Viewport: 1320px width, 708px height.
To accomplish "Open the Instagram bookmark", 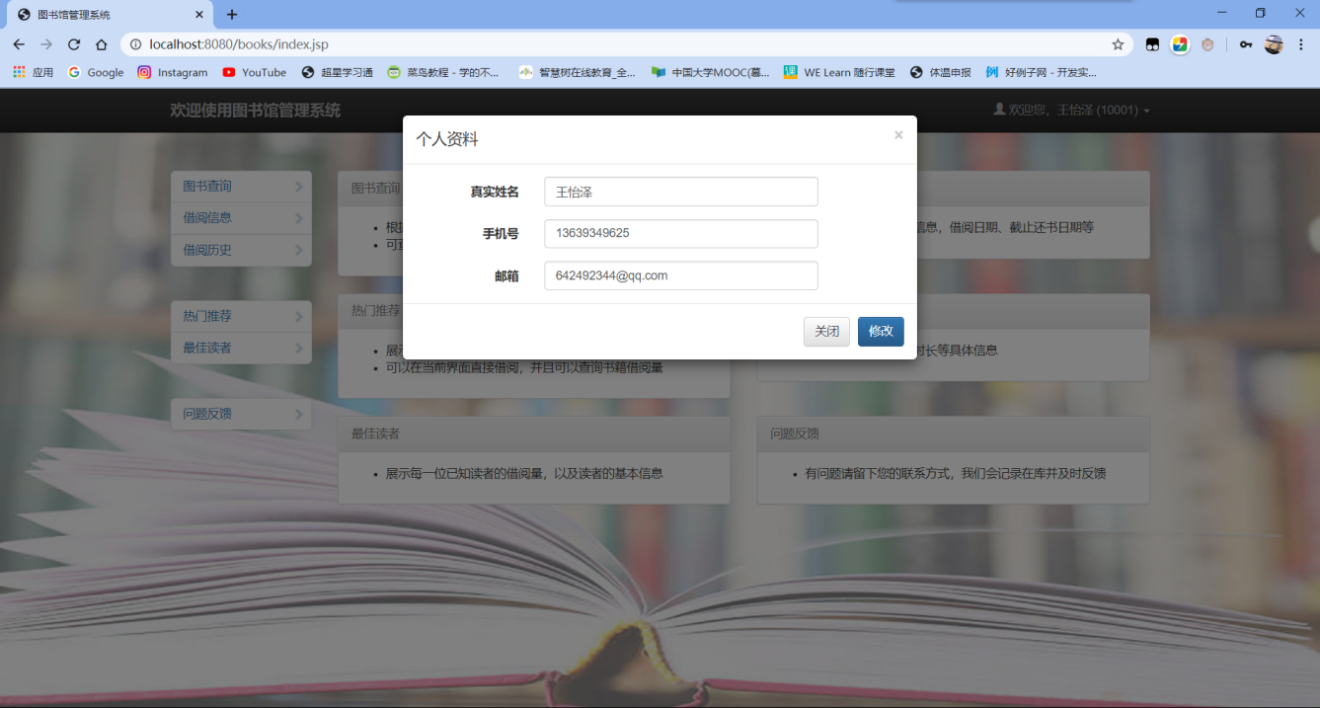I will [x=172, y=72].
